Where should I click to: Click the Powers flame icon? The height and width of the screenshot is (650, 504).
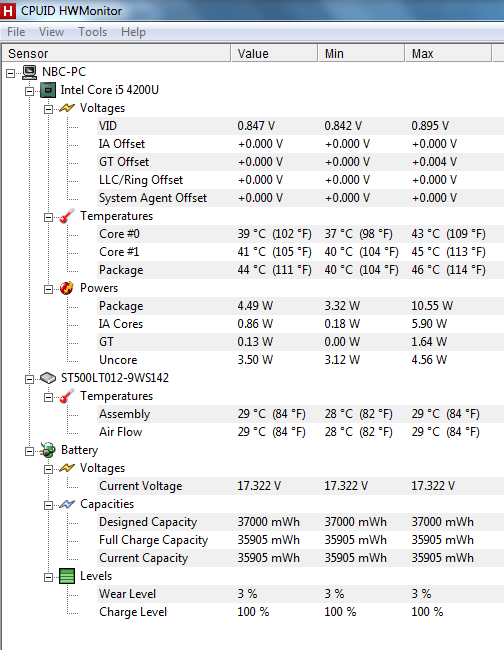tap(67, 288)
